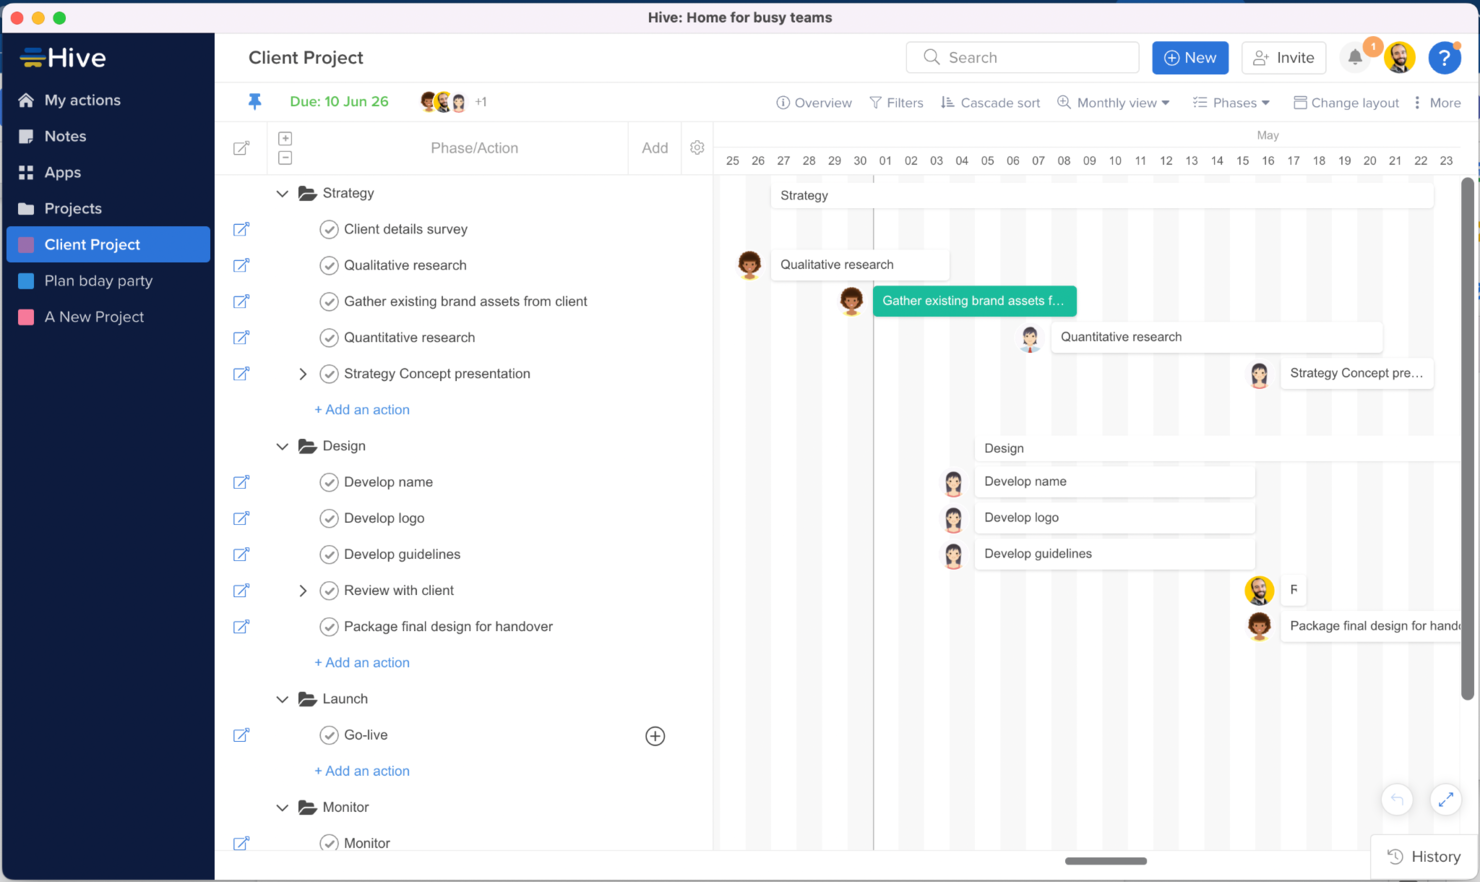
Task: Click the collapse all minus icon
Action: [x=285, y=158]
